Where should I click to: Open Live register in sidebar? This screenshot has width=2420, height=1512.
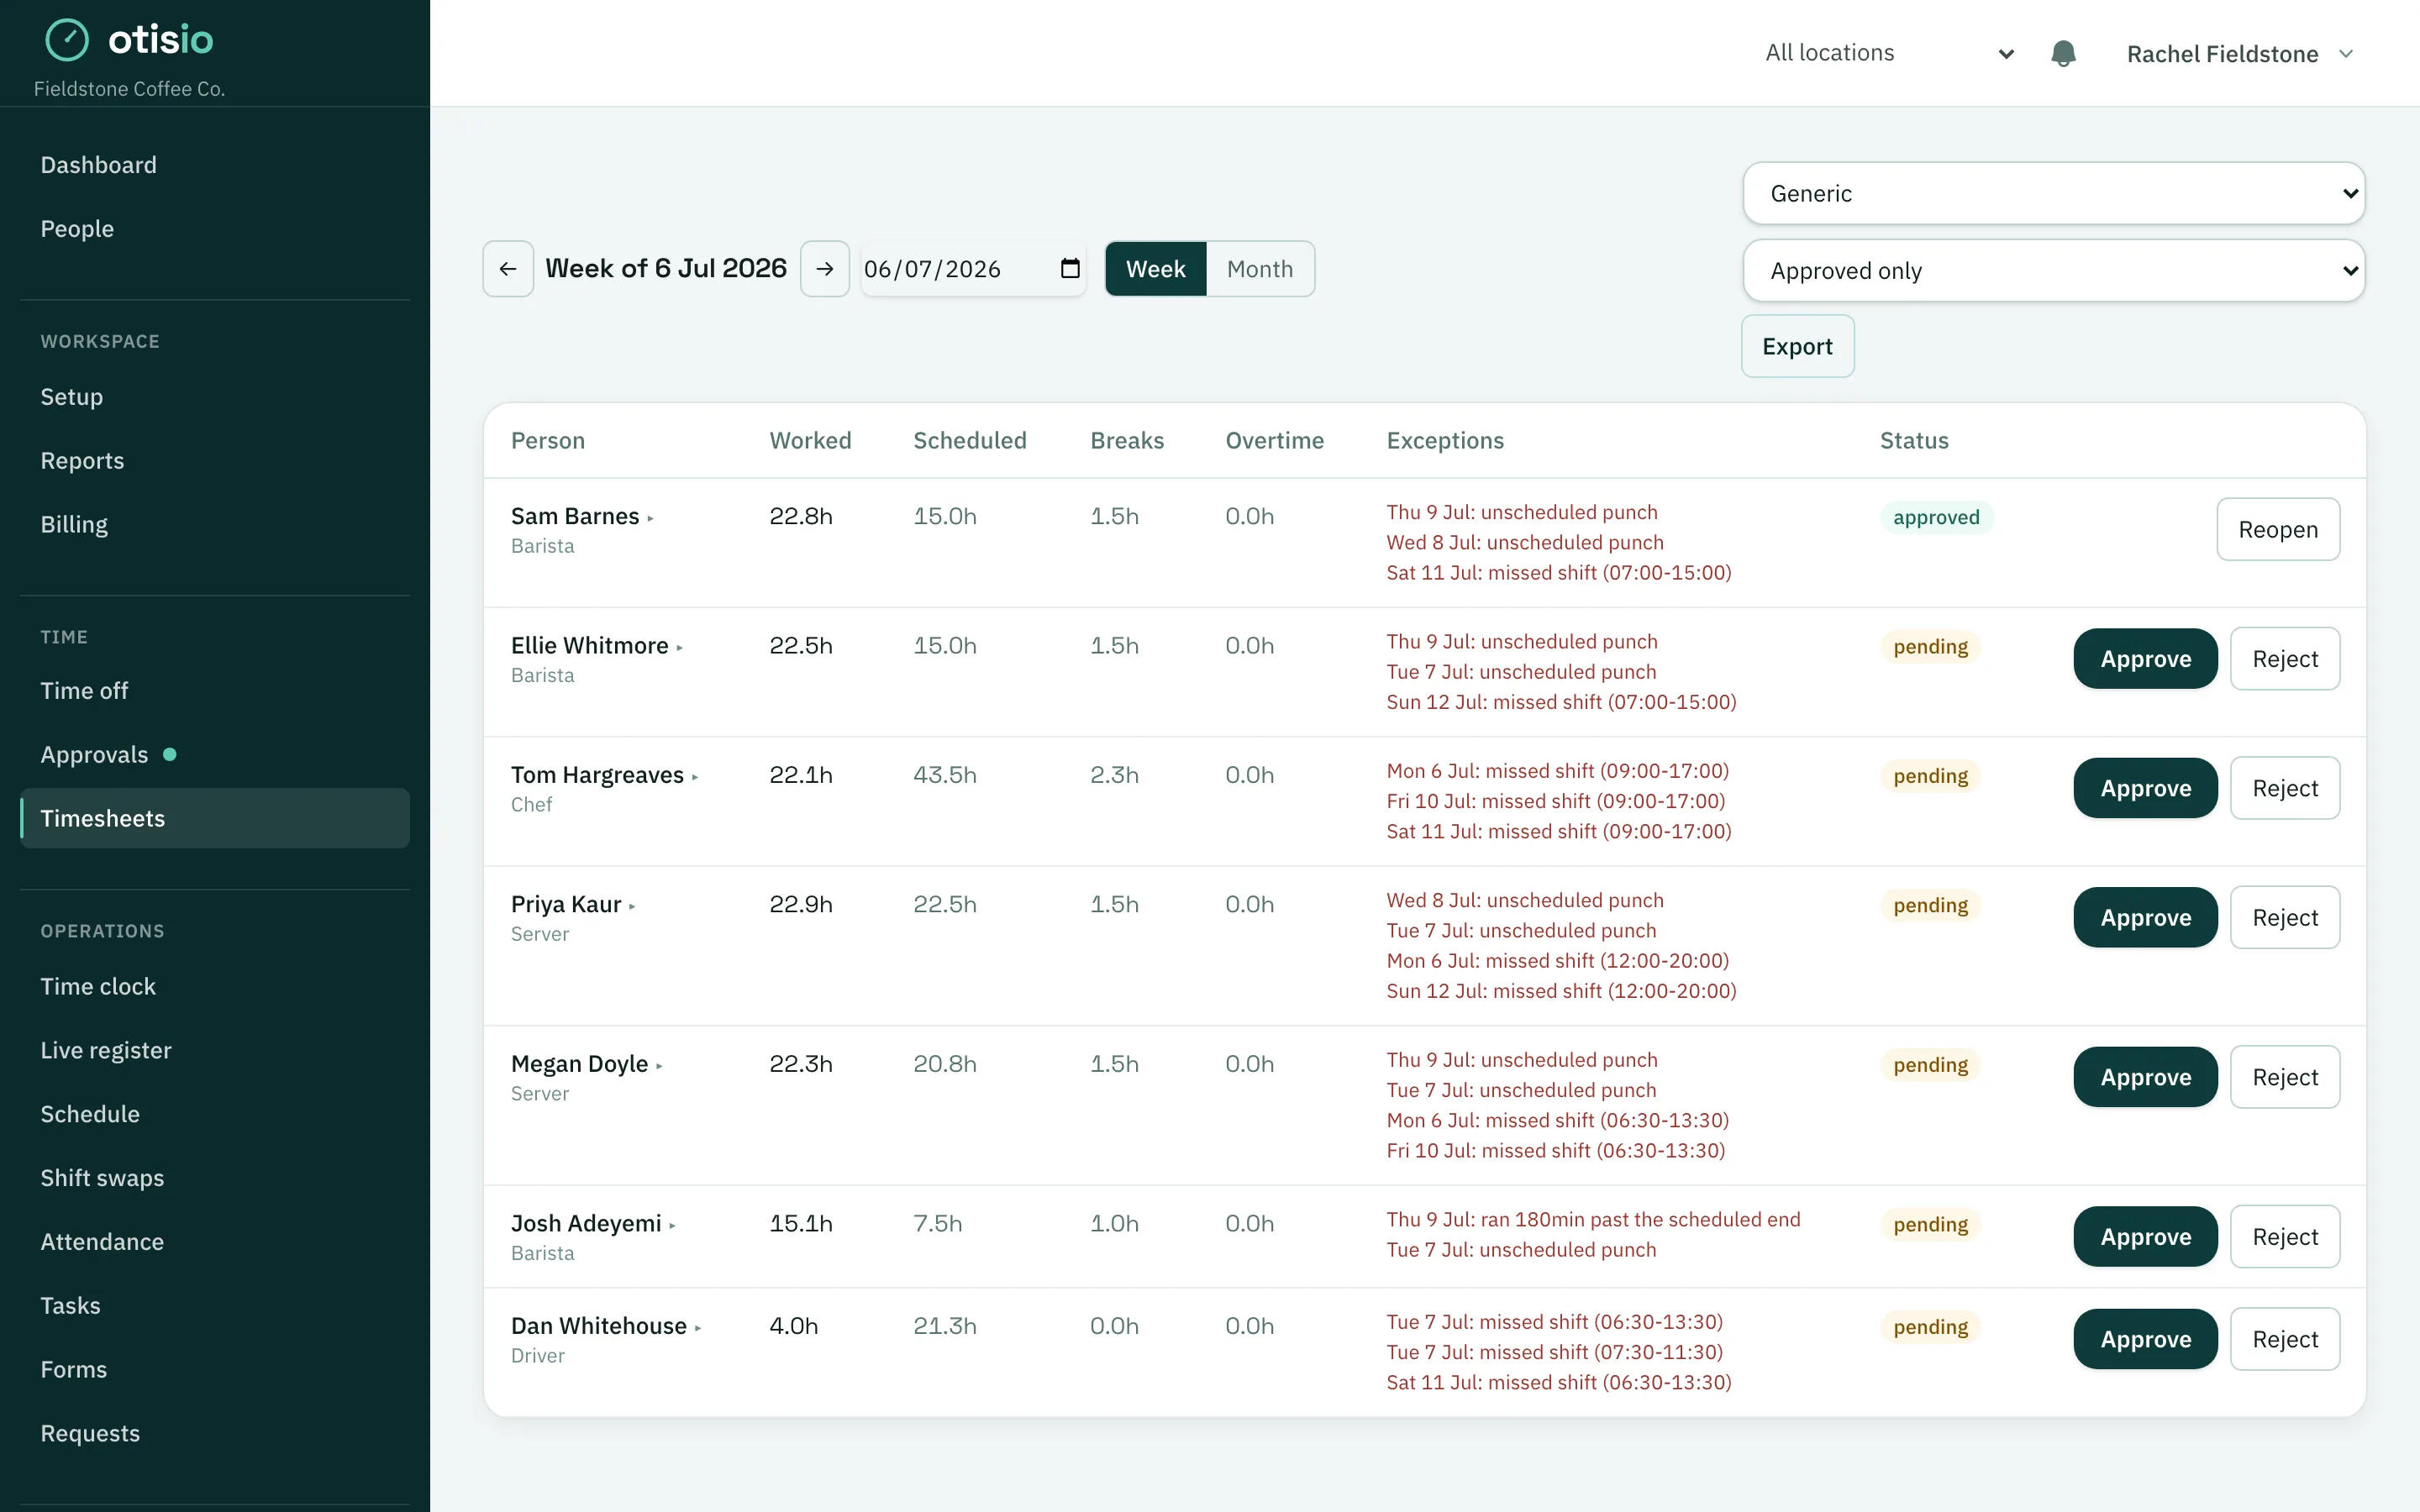click(x=215, y=1050)
